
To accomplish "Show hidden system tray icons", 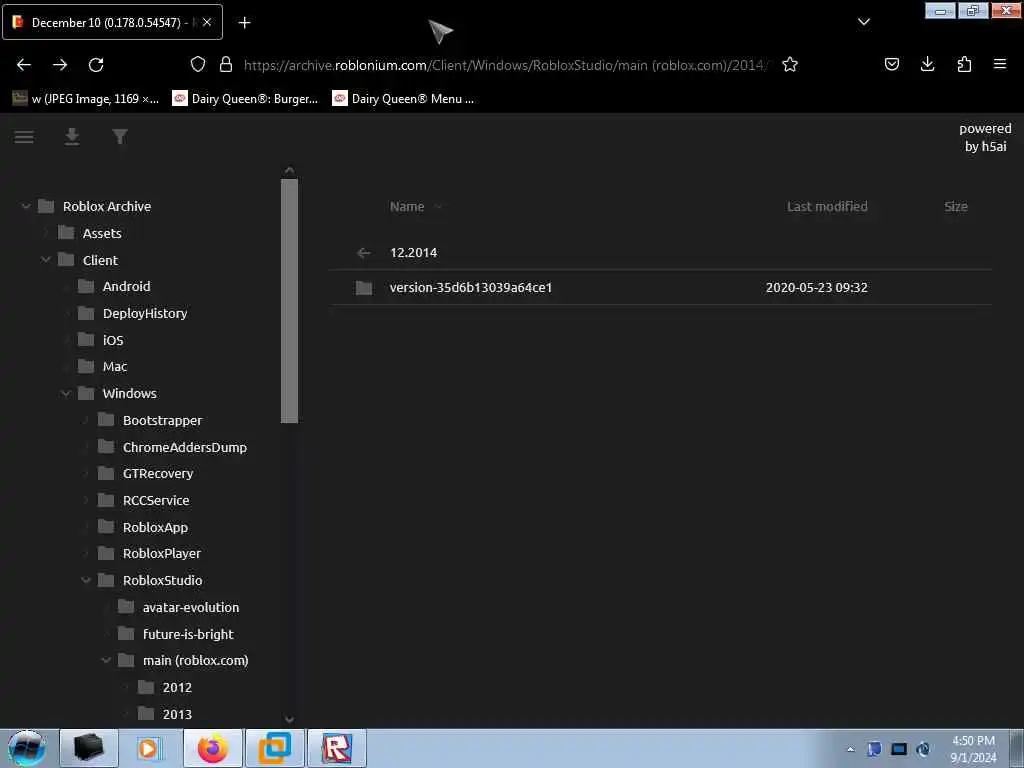I will tap(850, 749).
